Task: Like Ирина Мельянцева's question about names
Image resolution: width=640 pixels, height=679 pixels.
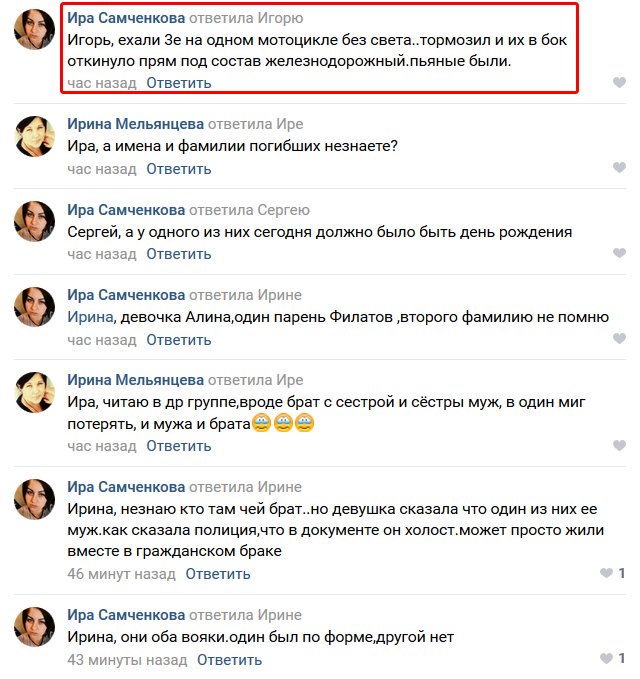Action: (619, 168)
